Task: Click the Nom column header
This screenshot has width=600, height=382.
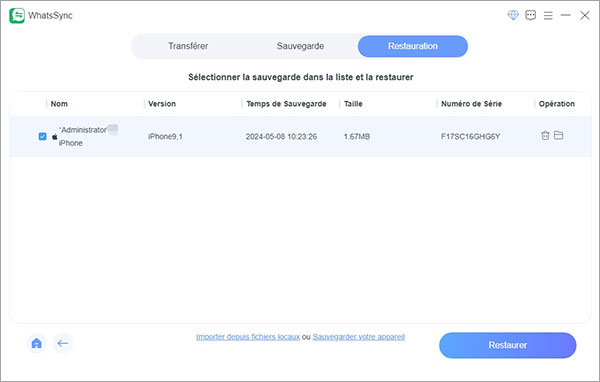Action: 59,104
